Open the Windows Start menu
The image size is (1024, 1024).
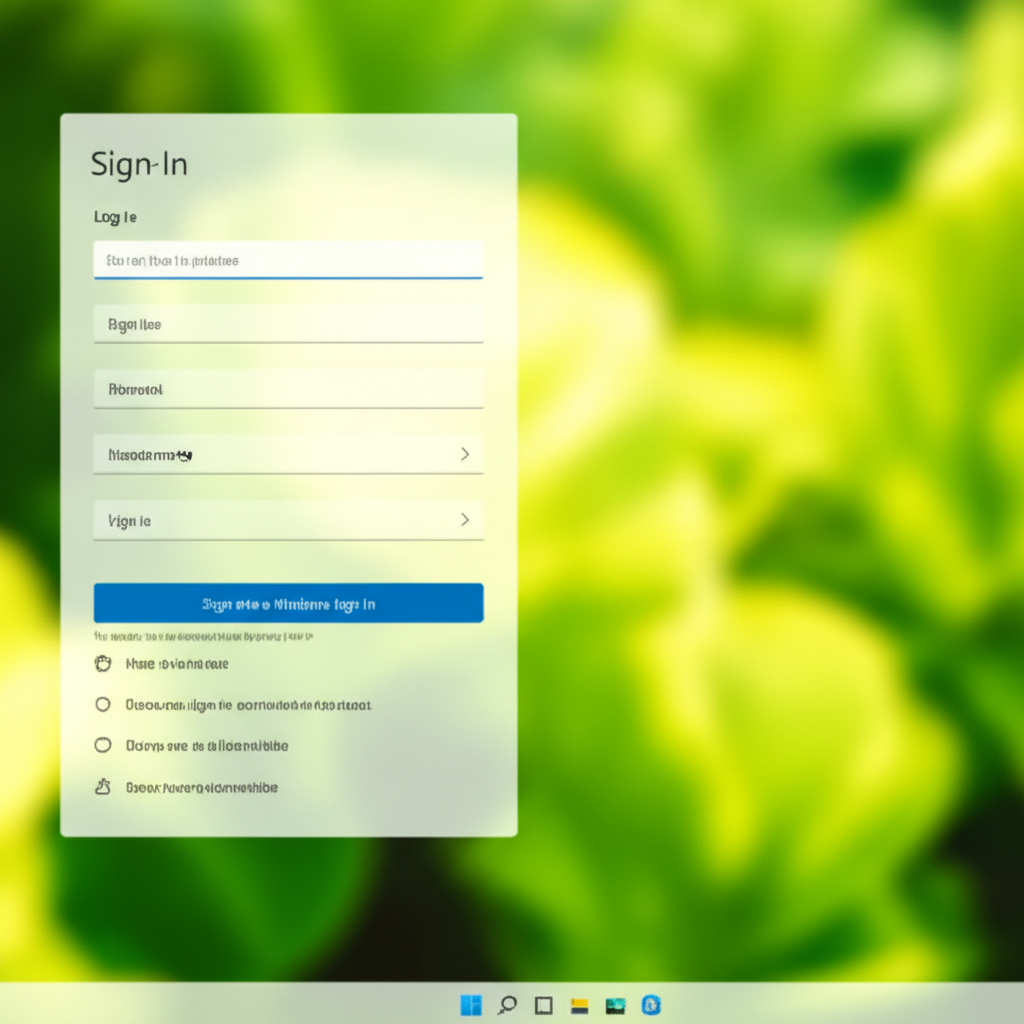[470, 1005]
